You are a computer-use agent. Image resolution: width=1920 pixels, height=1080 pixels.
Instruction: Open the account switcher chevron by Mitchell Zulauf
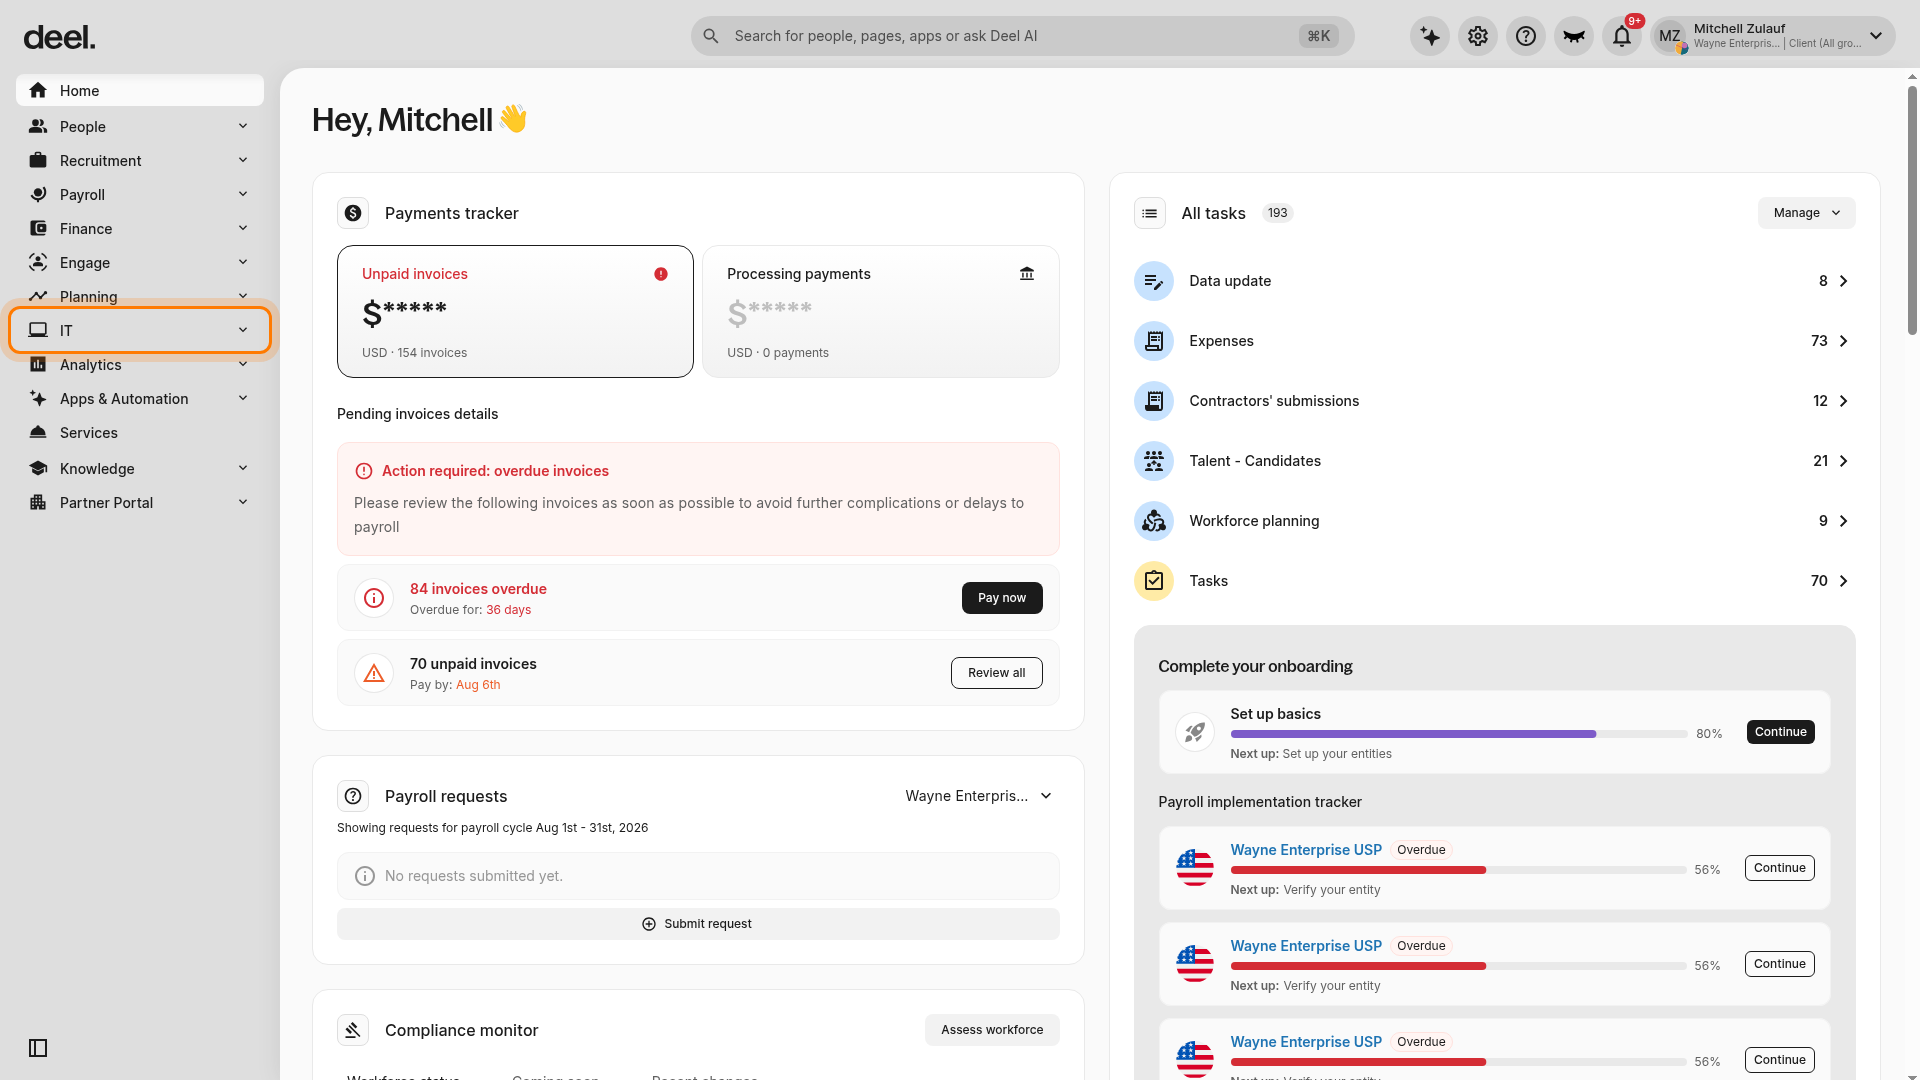click(x=1876, y=36)
